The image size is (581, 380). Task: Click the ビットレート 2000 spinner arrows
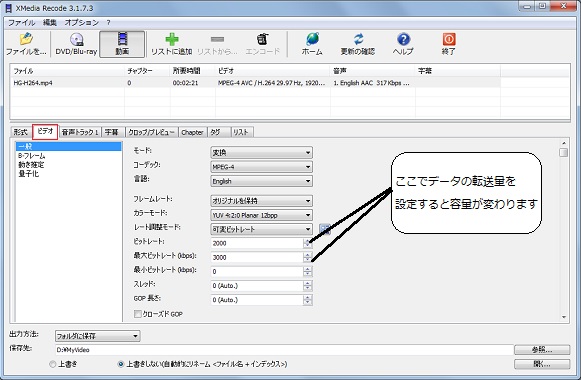click(x=307, y=243)
